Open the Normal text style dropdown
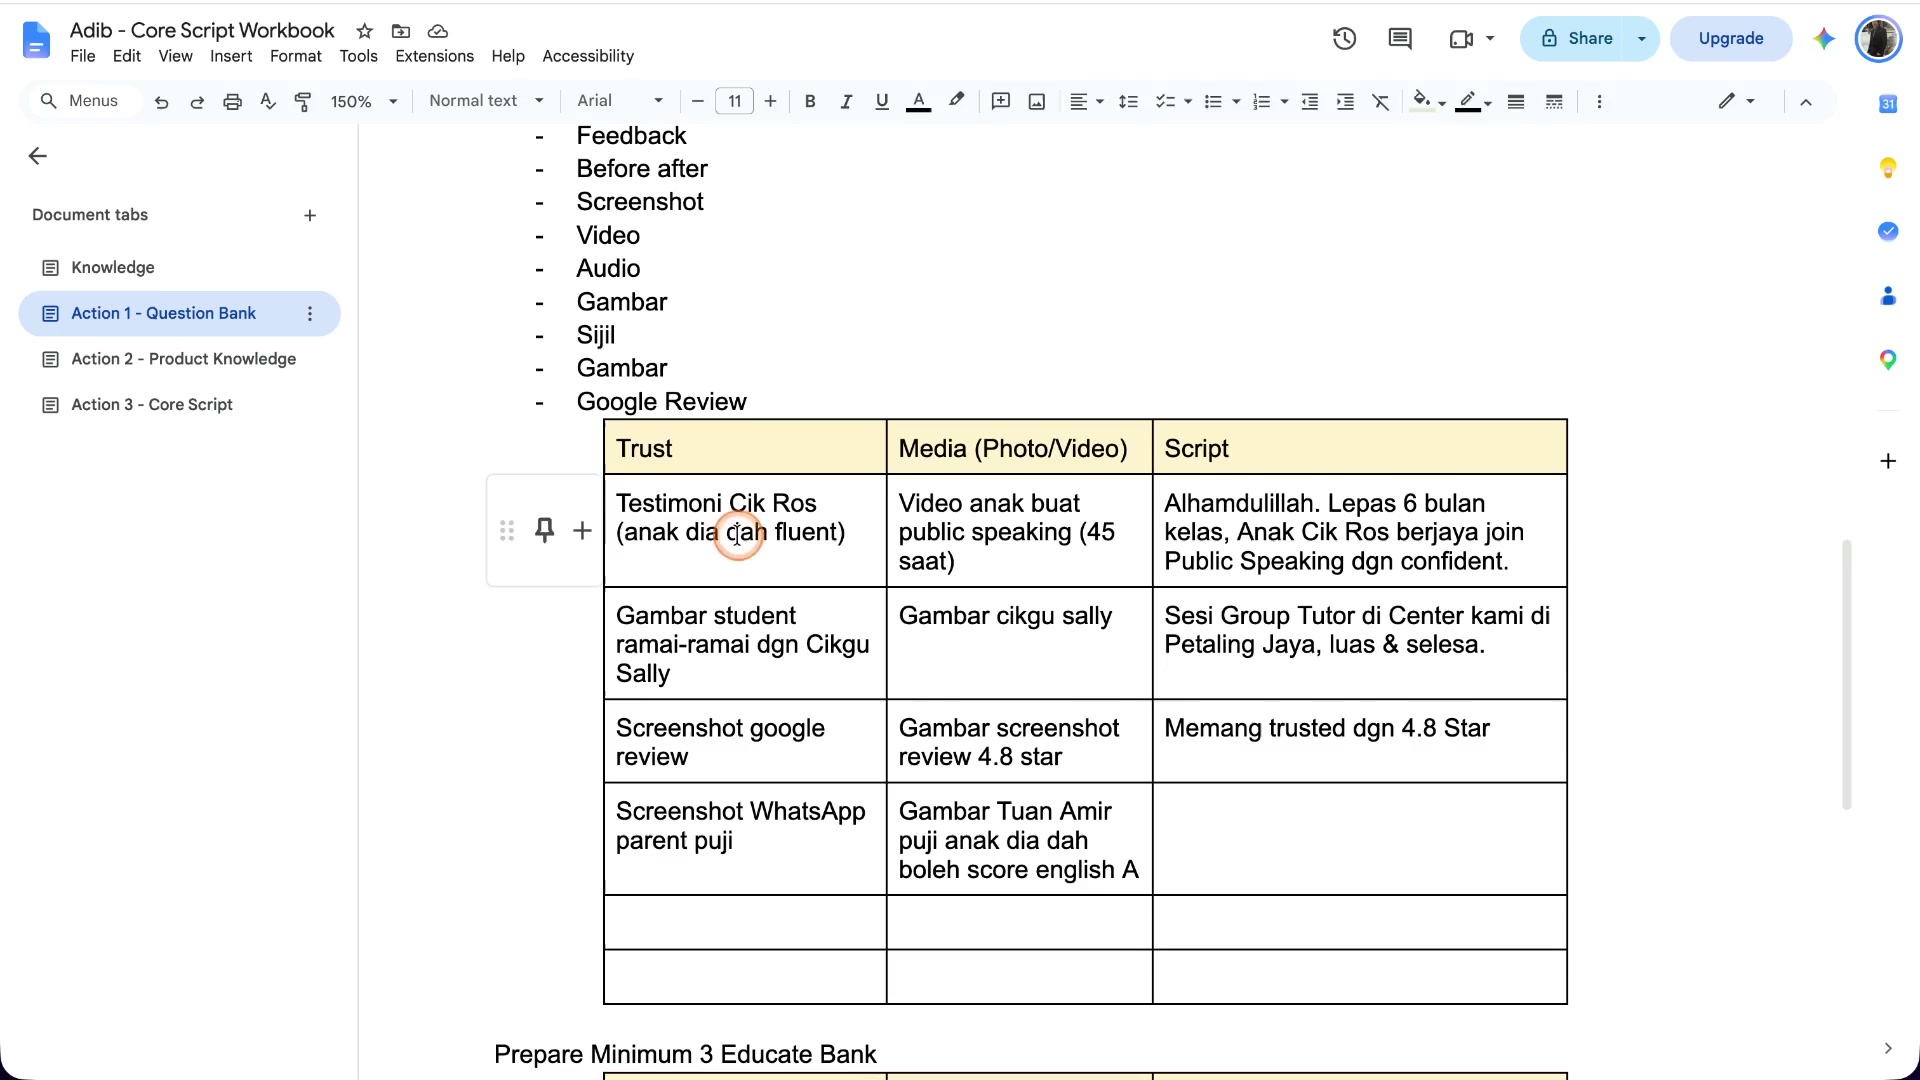This screenshot has height=1080, width=1920. pos(486,101)
